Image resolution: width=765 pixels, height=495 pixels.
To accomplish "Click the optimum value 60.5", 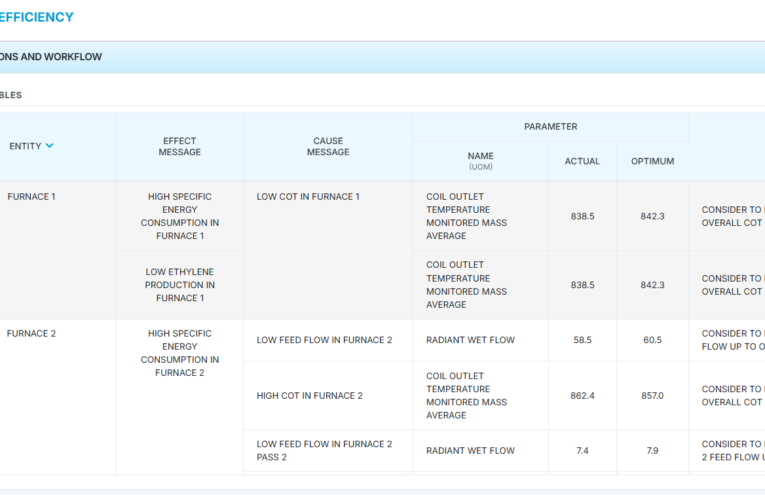I will pyautogui.click(x=652, y=340).
